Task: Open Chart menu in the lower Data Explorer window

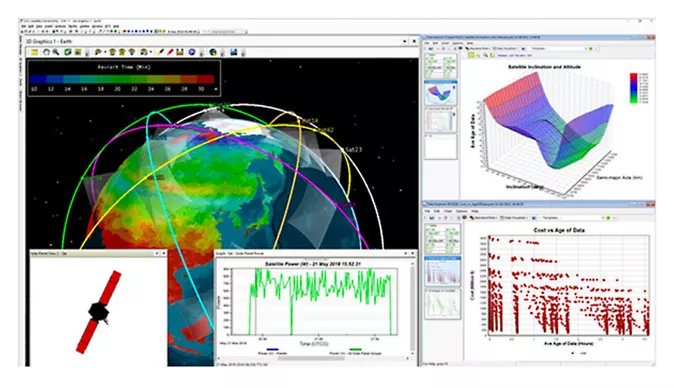Action: pyautogui.click(x=447, y=211)
